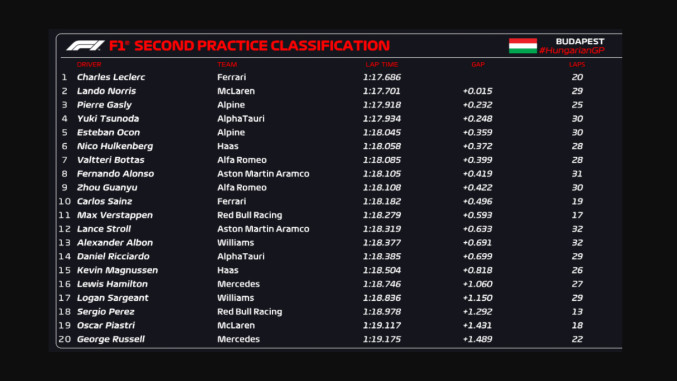This screenshot has height=381, width=677.
Task: Select George Russell in last position
Action: tap(111, 339)
